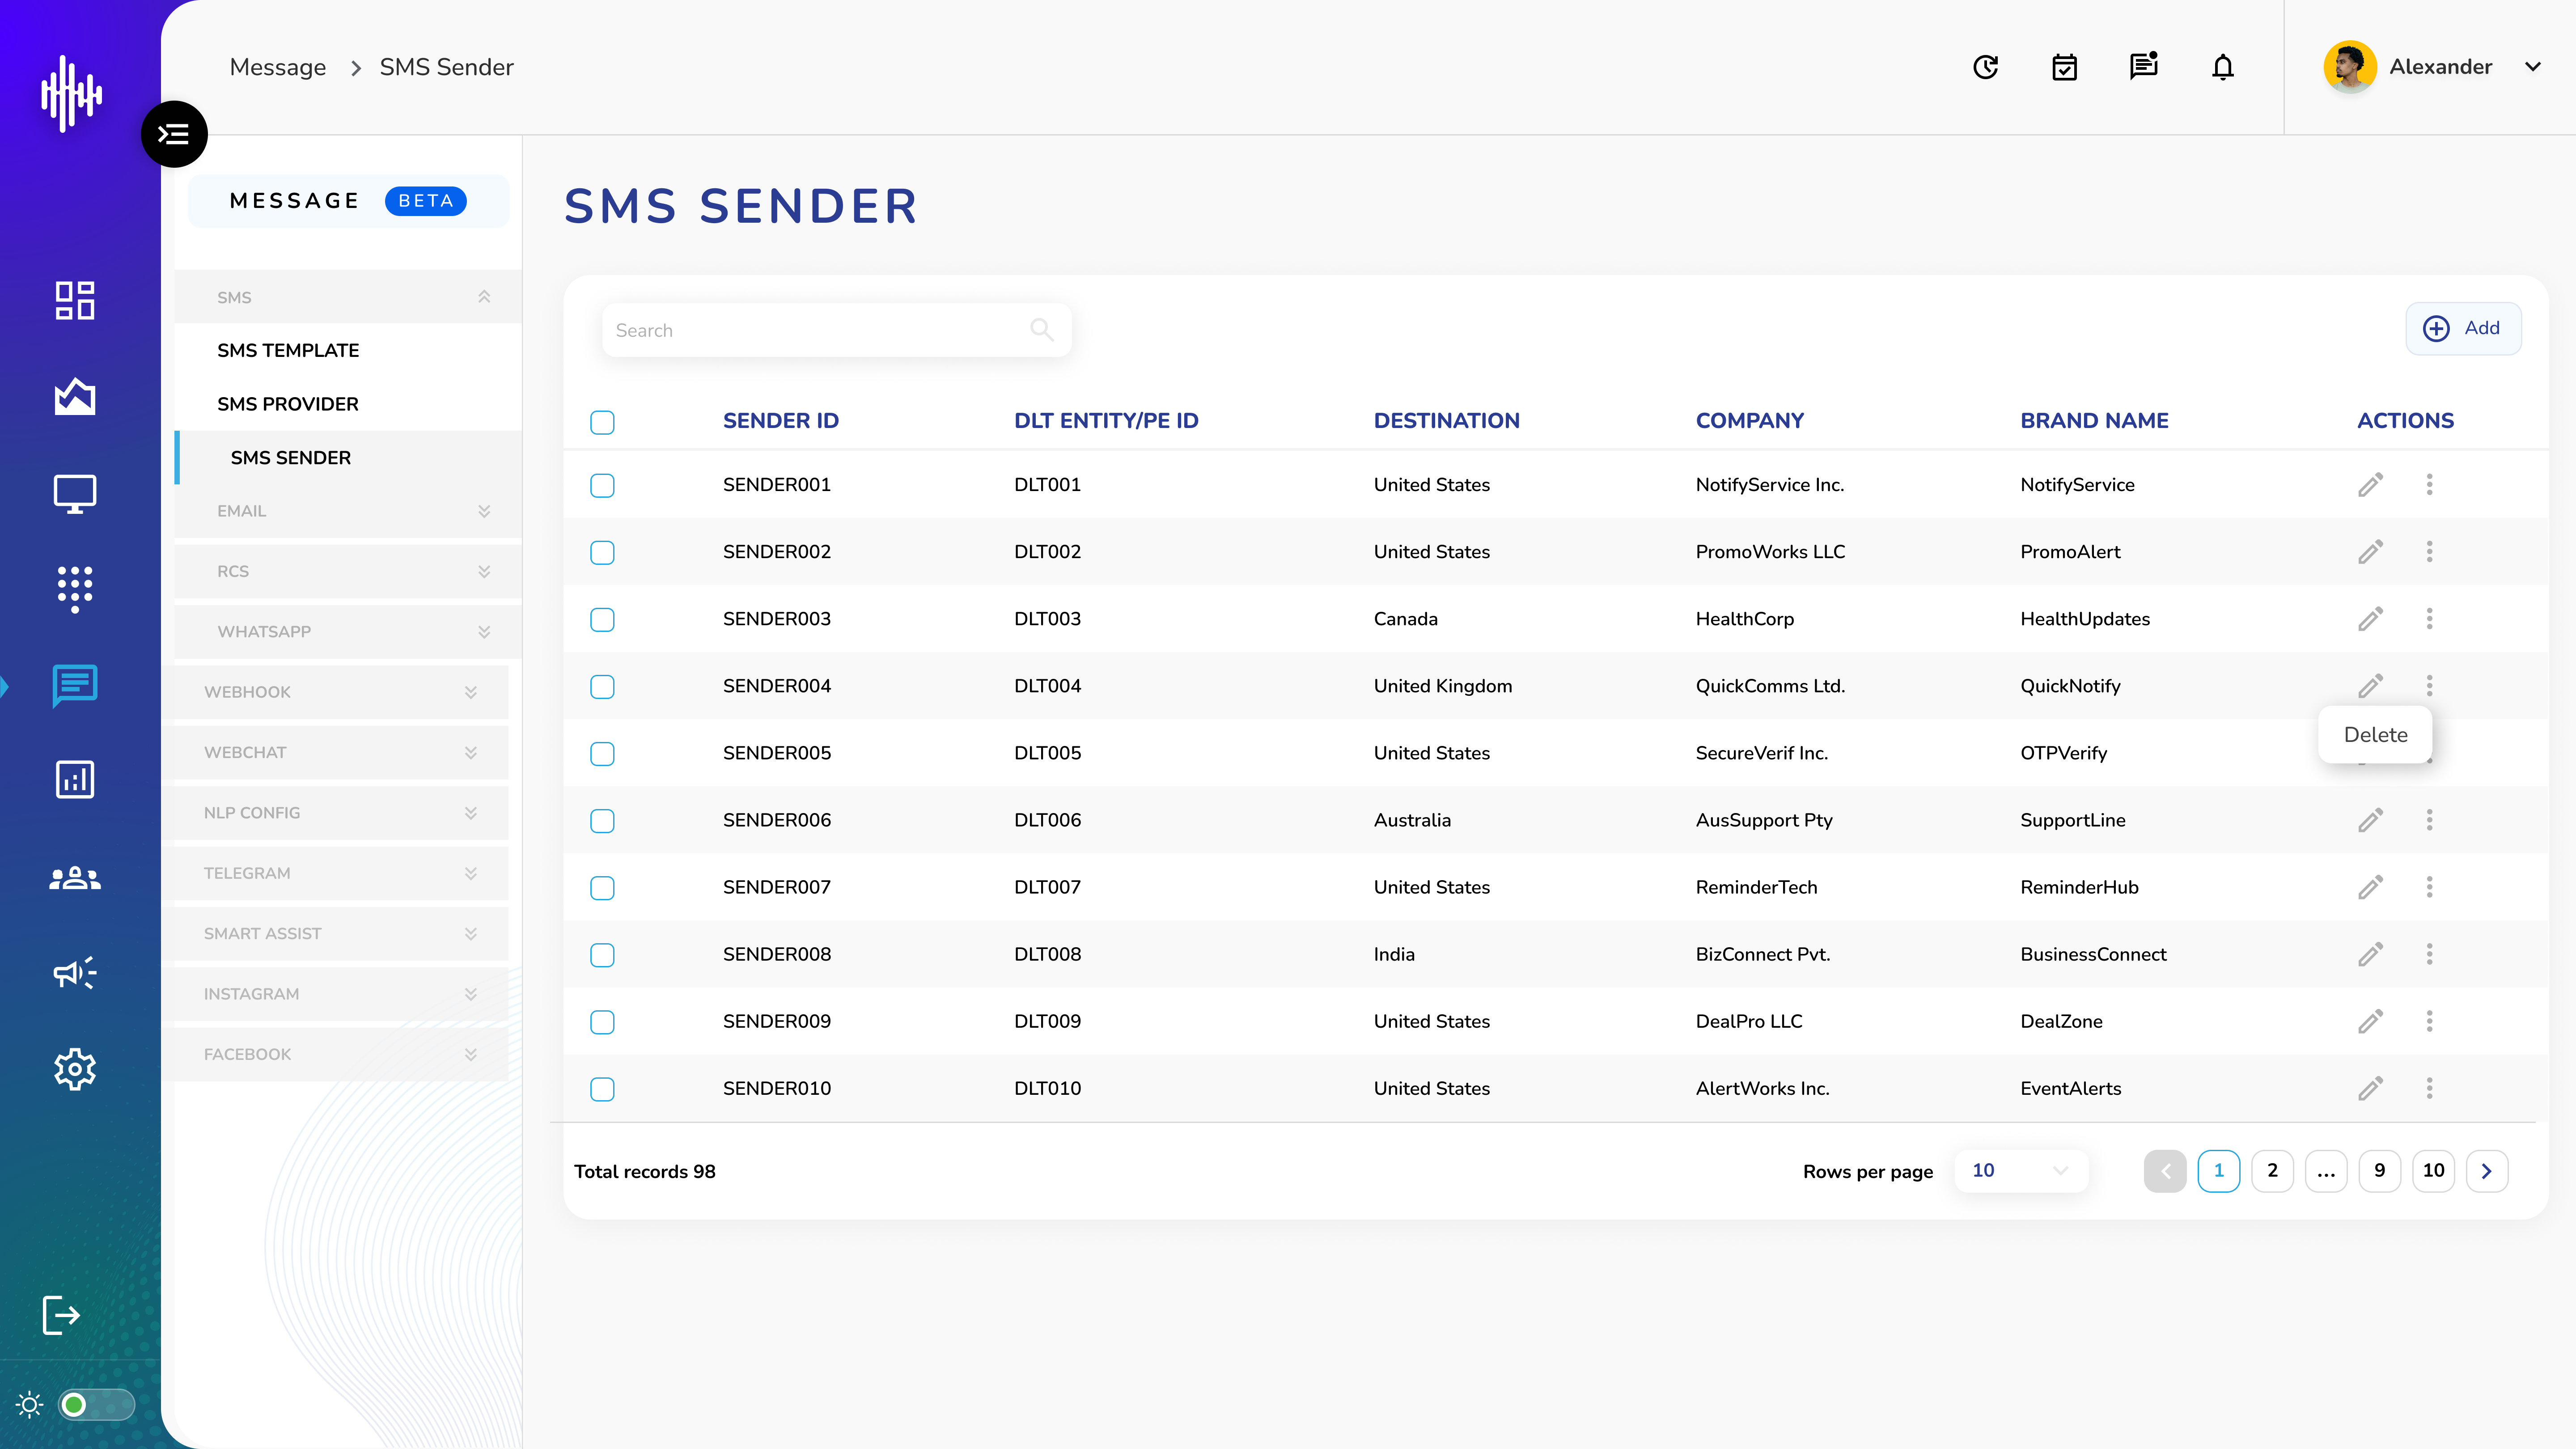Collapse the SMS section

pos(348,297)
